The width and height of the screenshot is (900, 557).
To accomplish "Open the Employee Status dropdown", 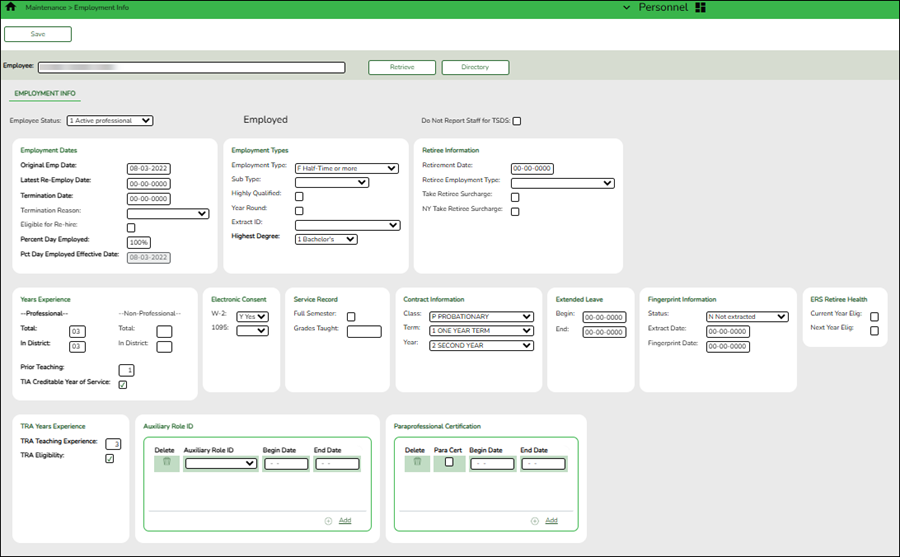I will tap(110, 121).
